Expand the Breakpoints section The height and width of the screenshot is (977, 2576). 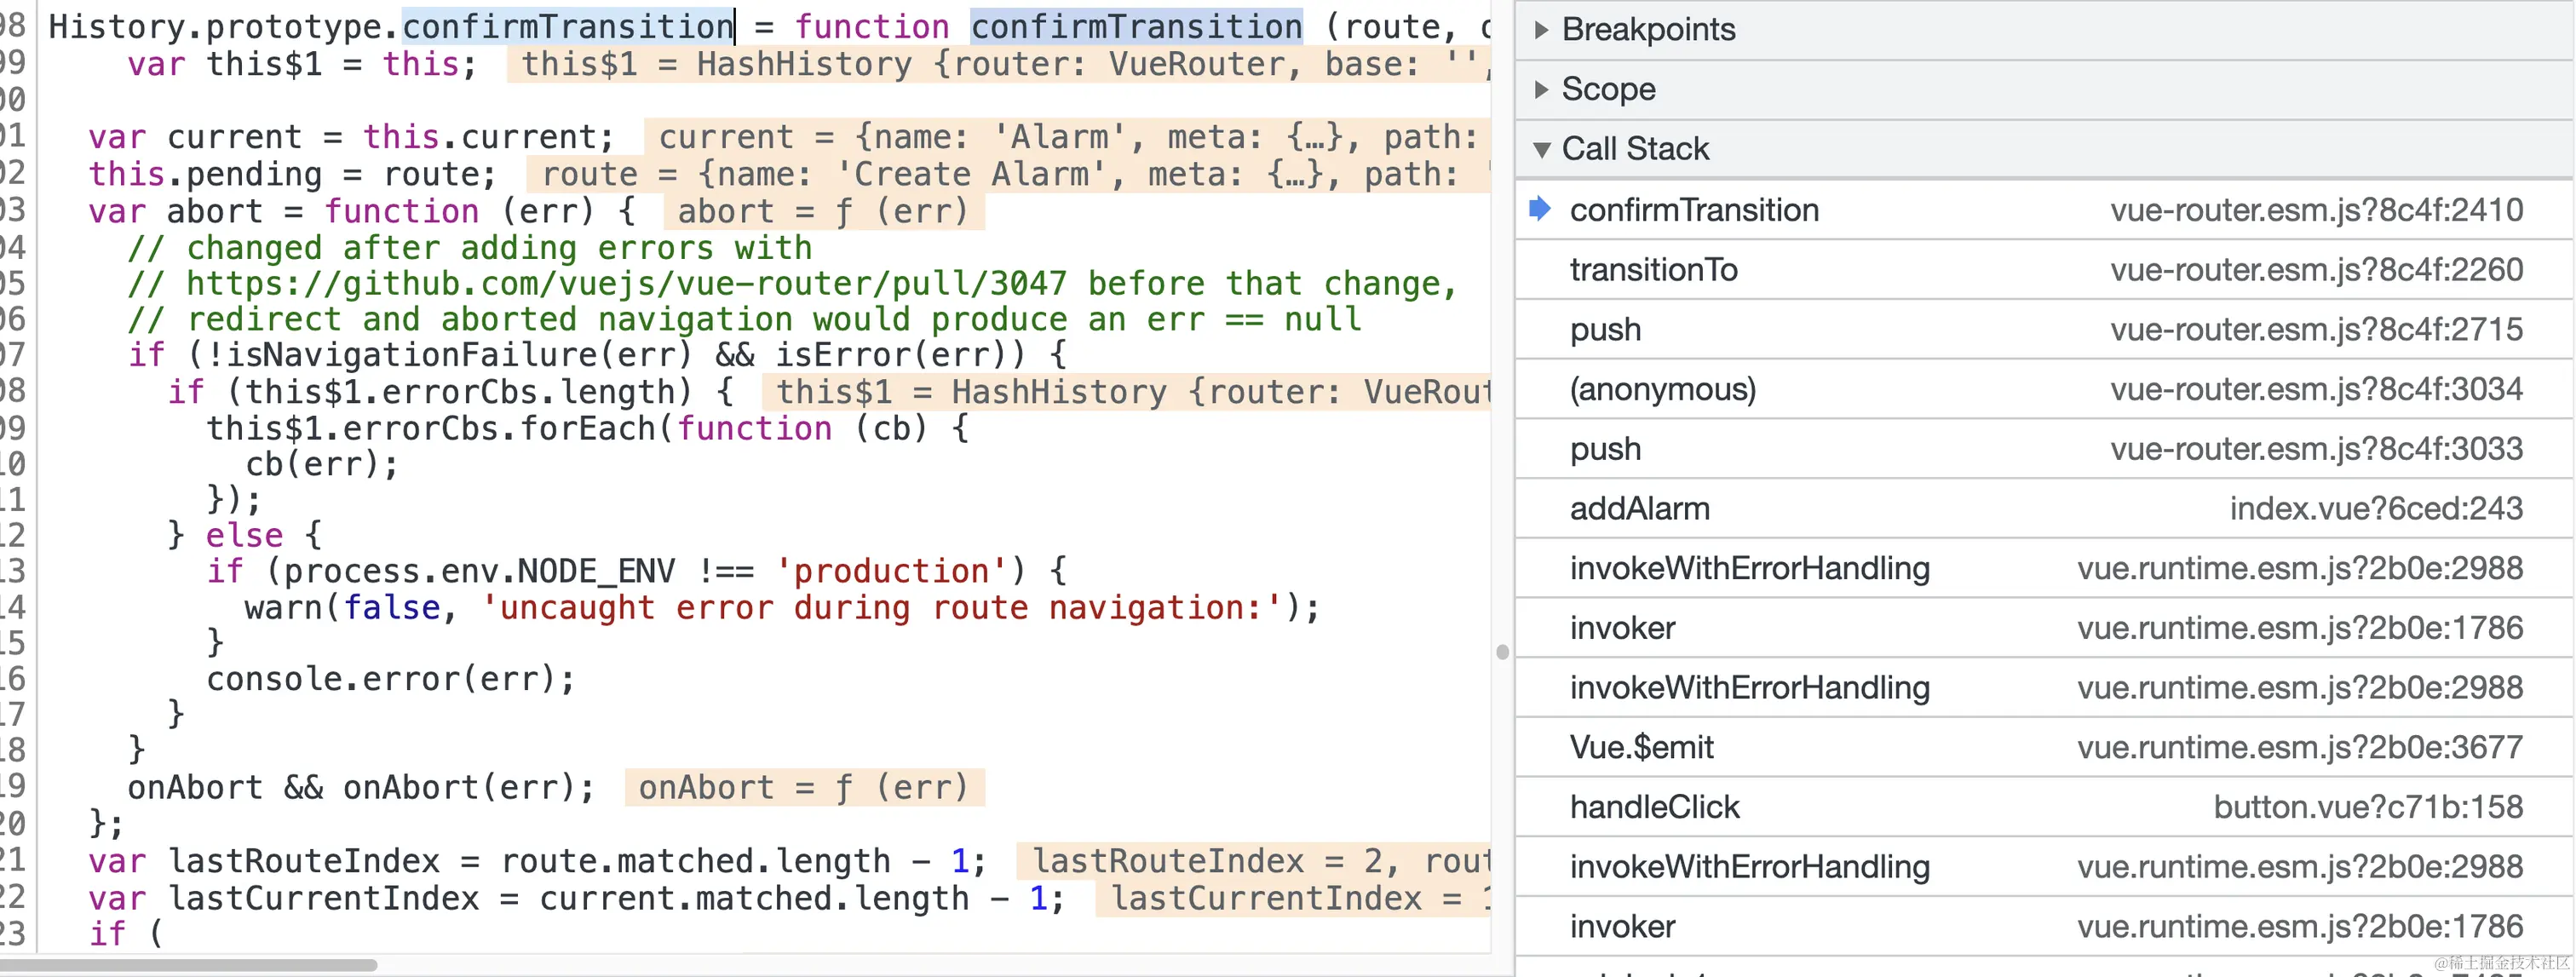pyautogui.click(x=1541, y=30)
